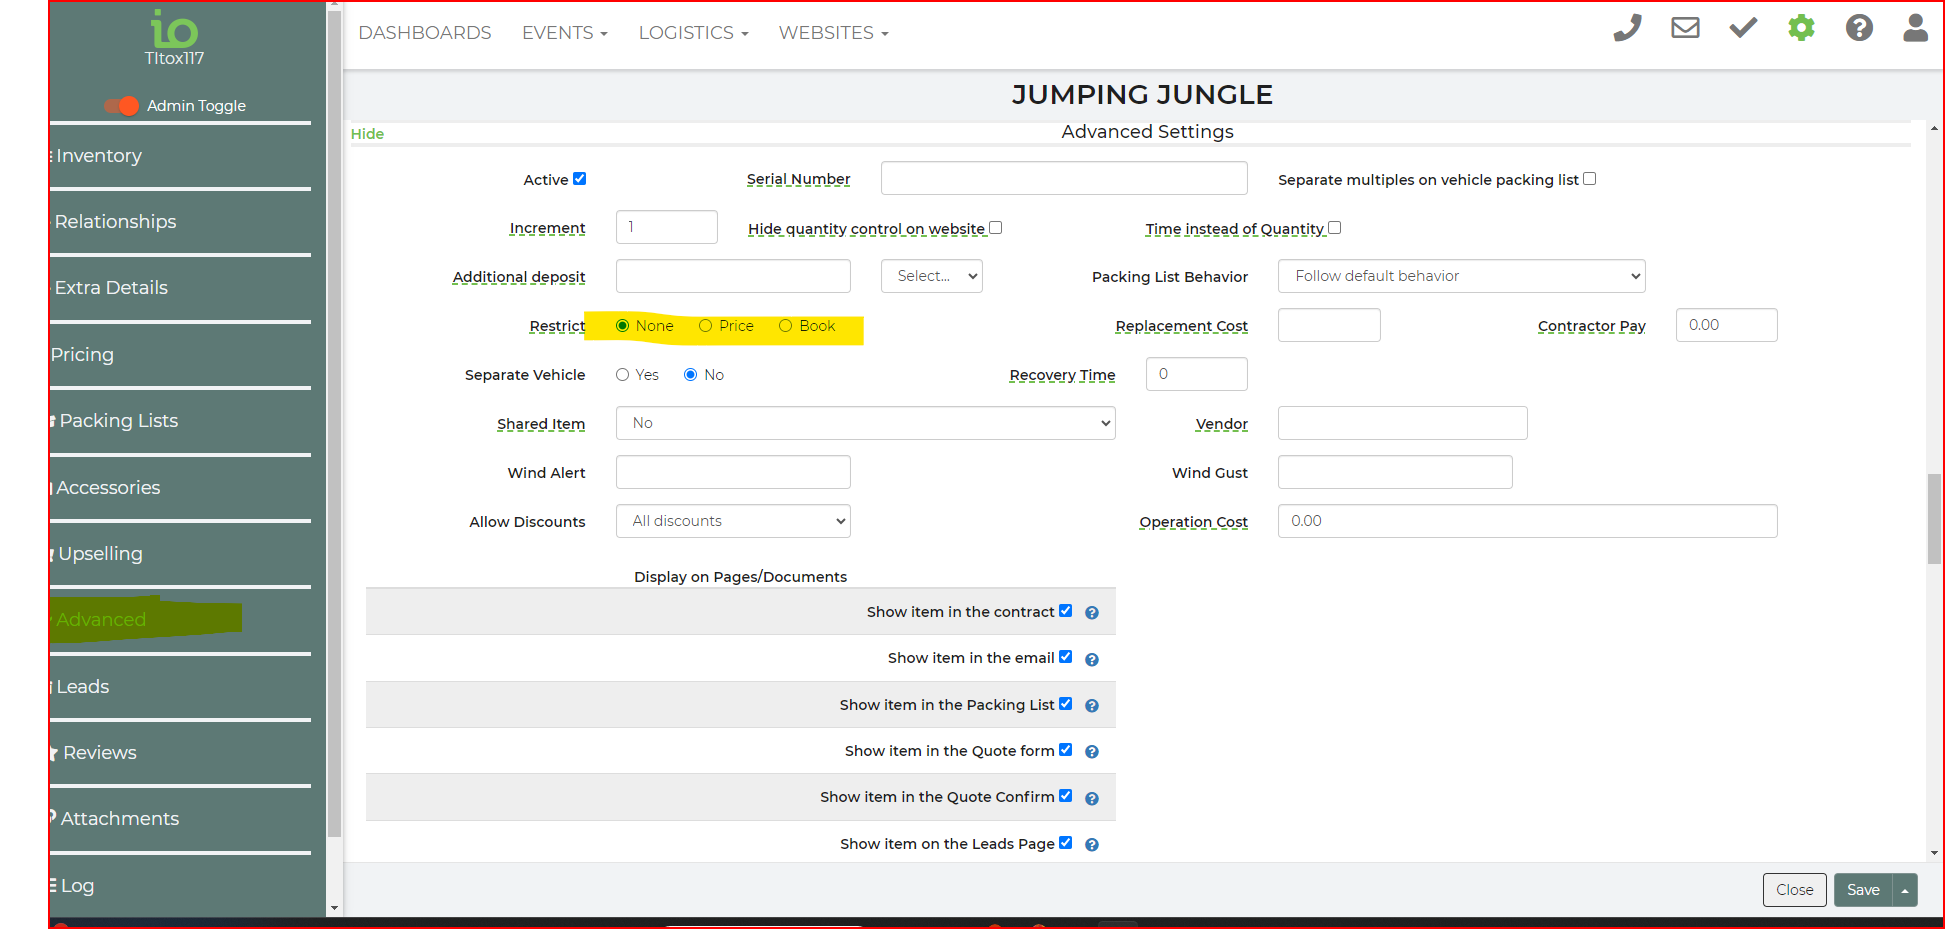The height and width of the screenshot is (929, 1945).
Task: Open the Packing List Behavior dropdown
Action: pyautogui.click(x=1461, y=276)
